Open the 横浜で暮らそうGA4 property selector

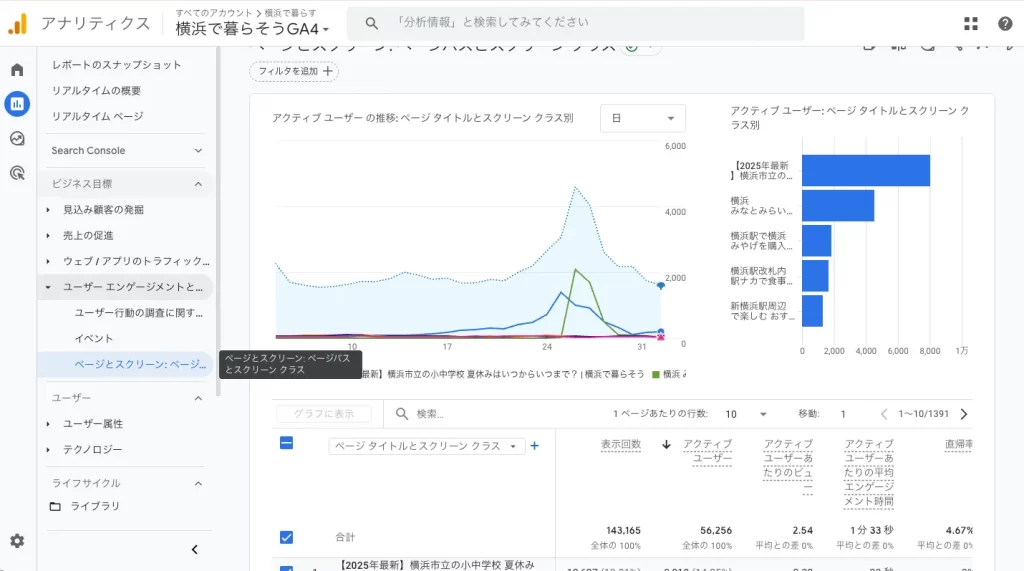point(252,29)
